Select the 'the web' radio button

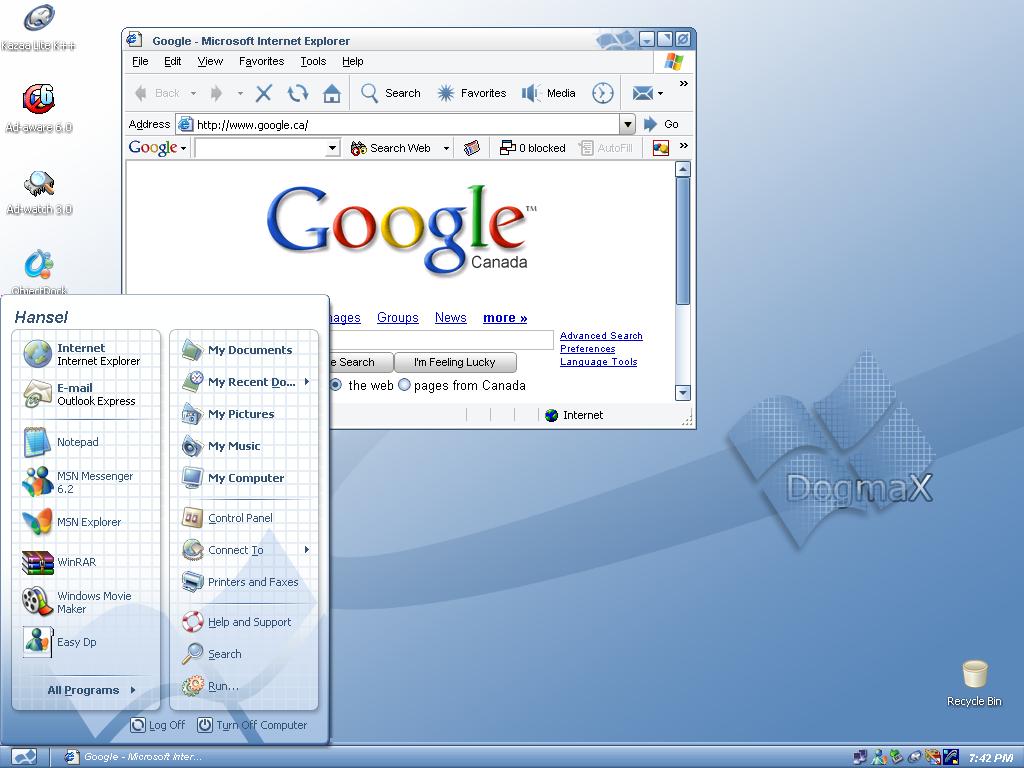336,385
